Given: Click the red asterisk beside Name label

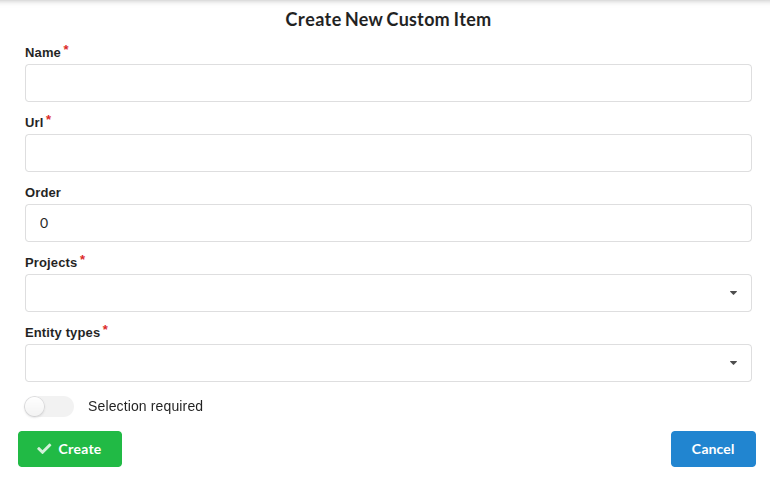Looking at the screenshot, I should pyautogui.click(x=66, y=48).
